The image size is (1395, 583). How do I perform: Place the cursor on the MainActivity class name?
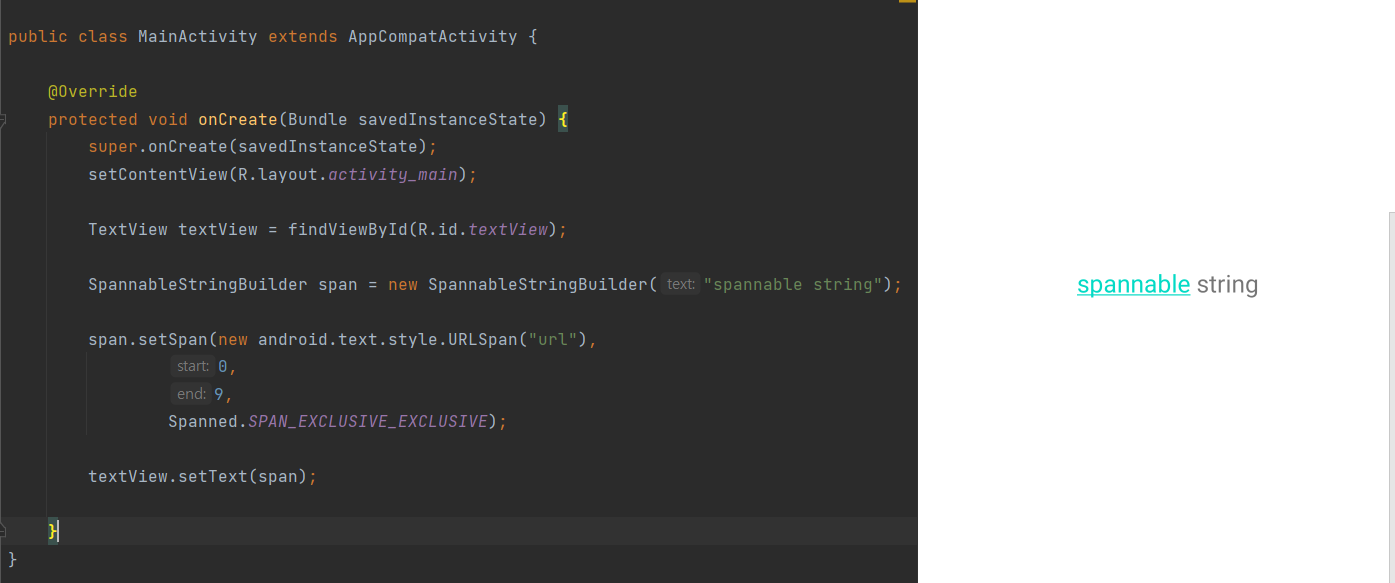coord(198,37)
